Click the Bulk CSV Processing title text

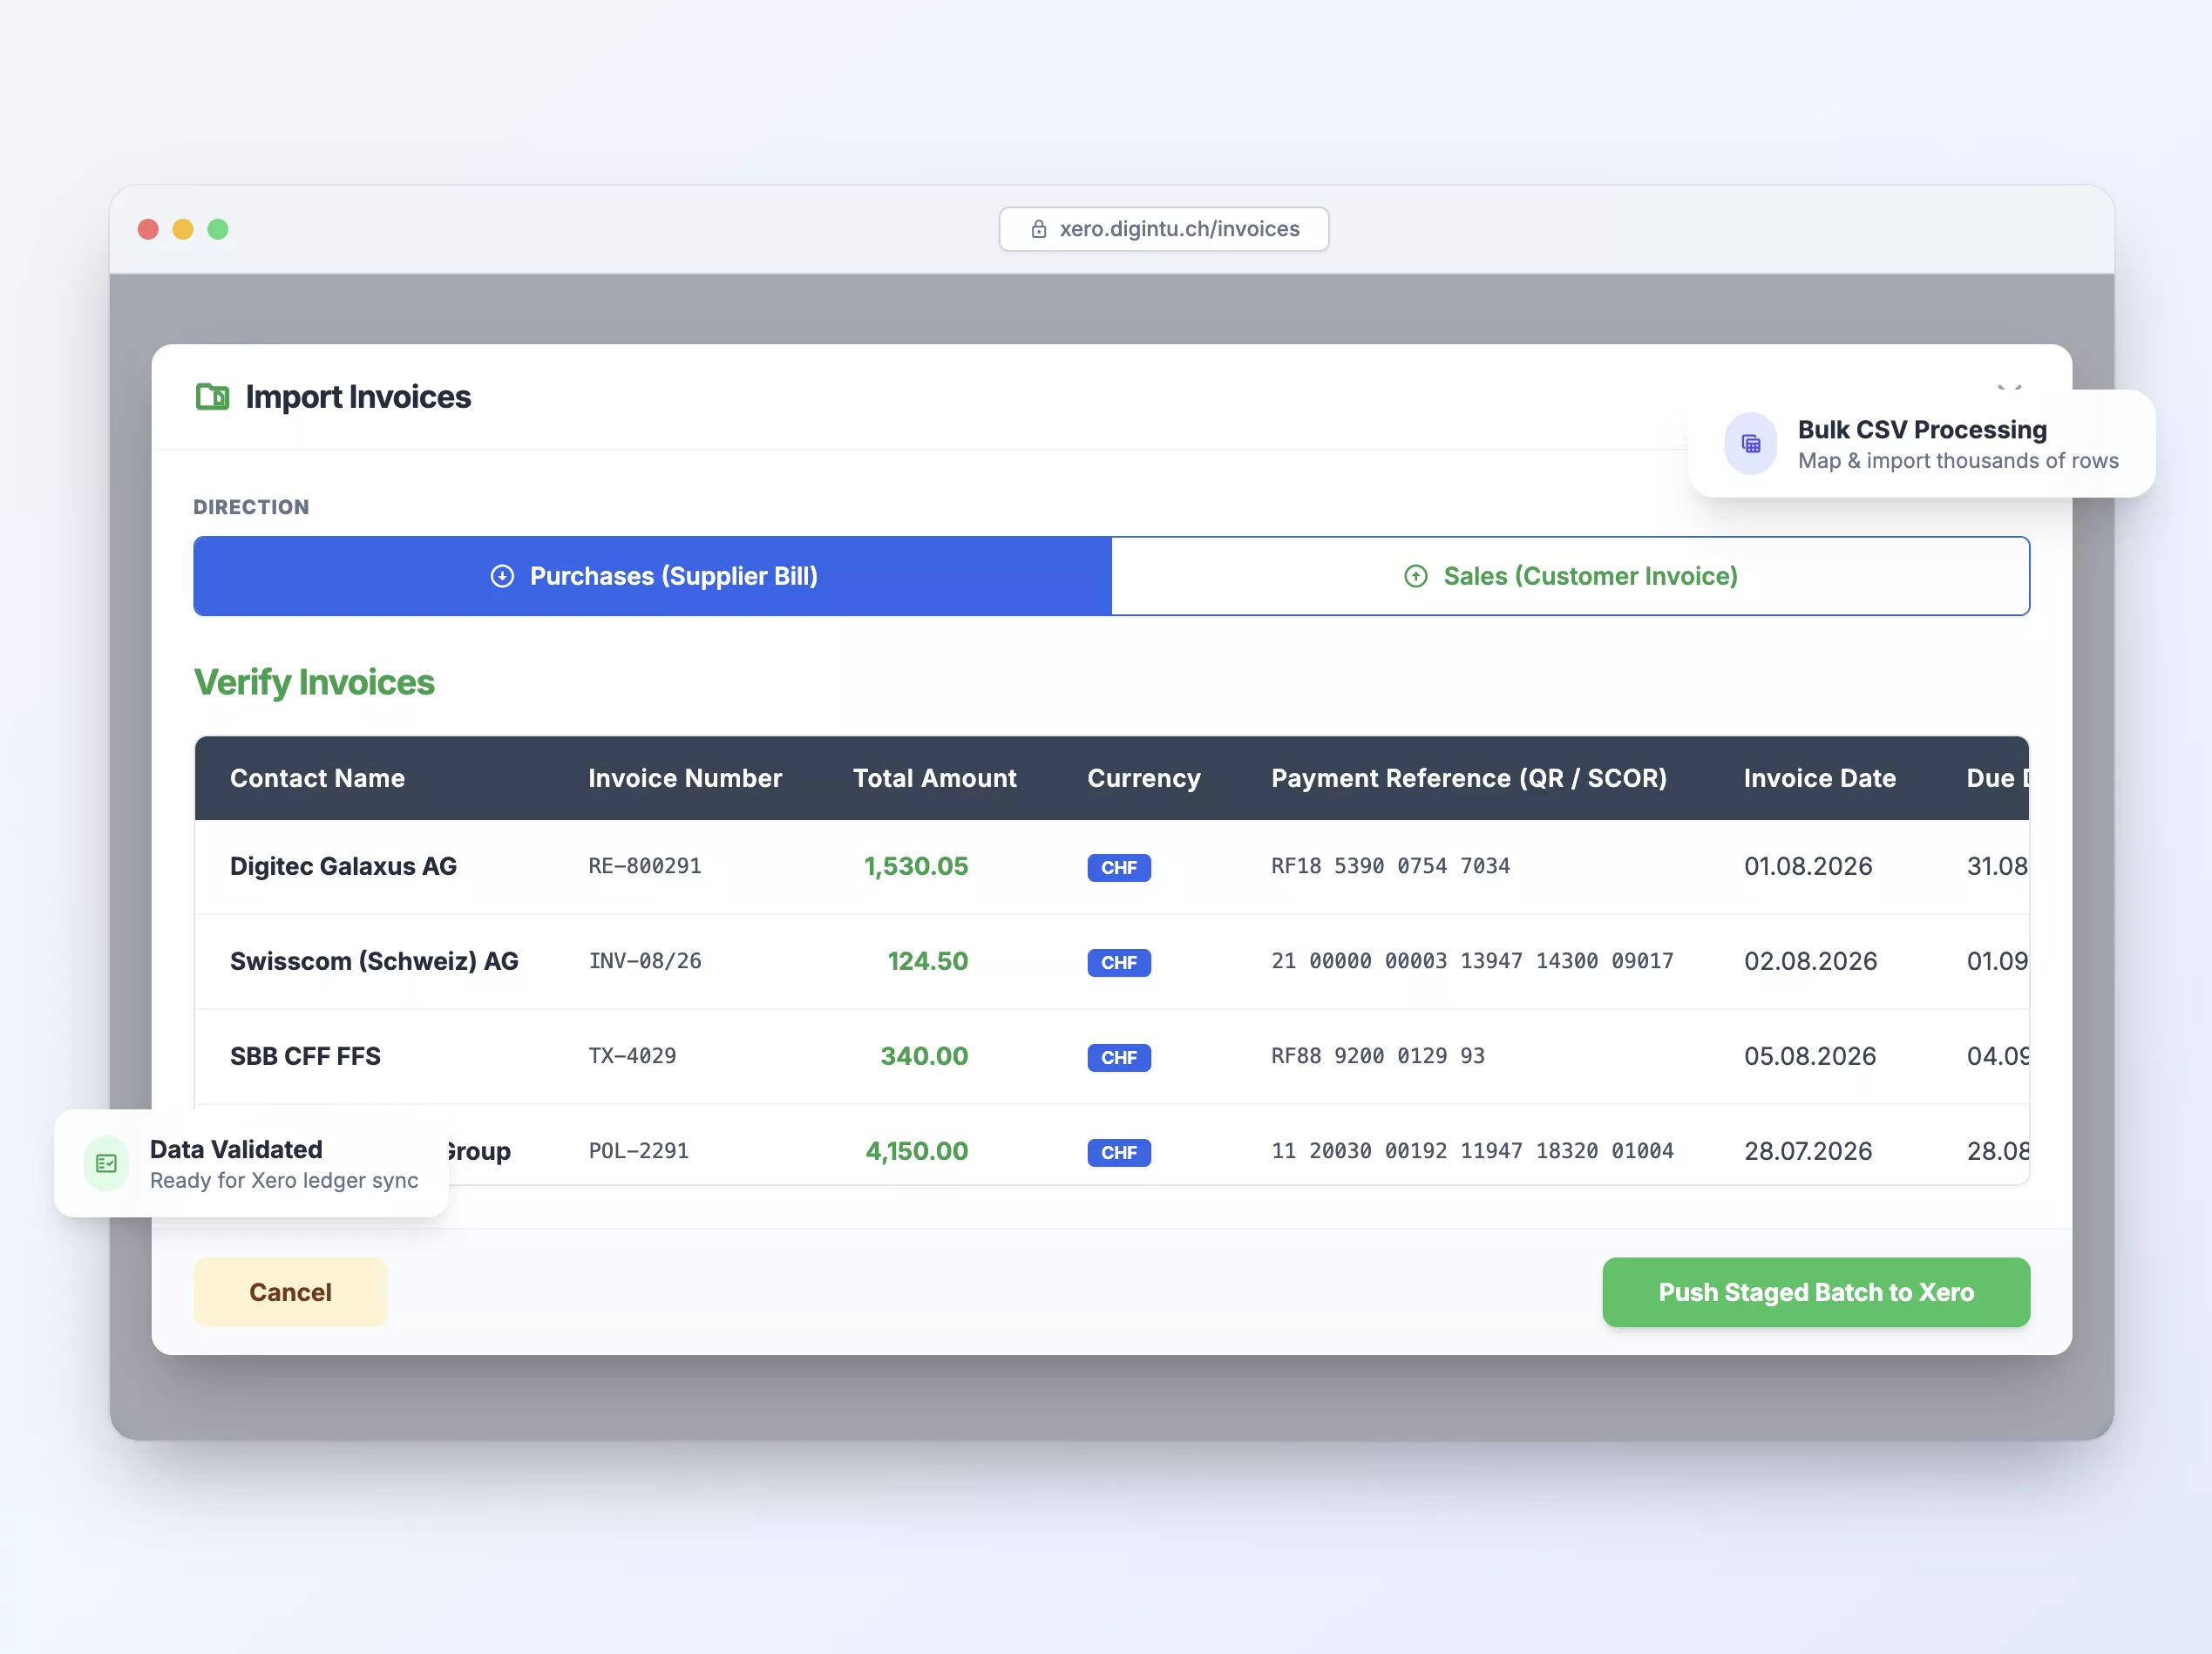click(x=1922, y=429)
